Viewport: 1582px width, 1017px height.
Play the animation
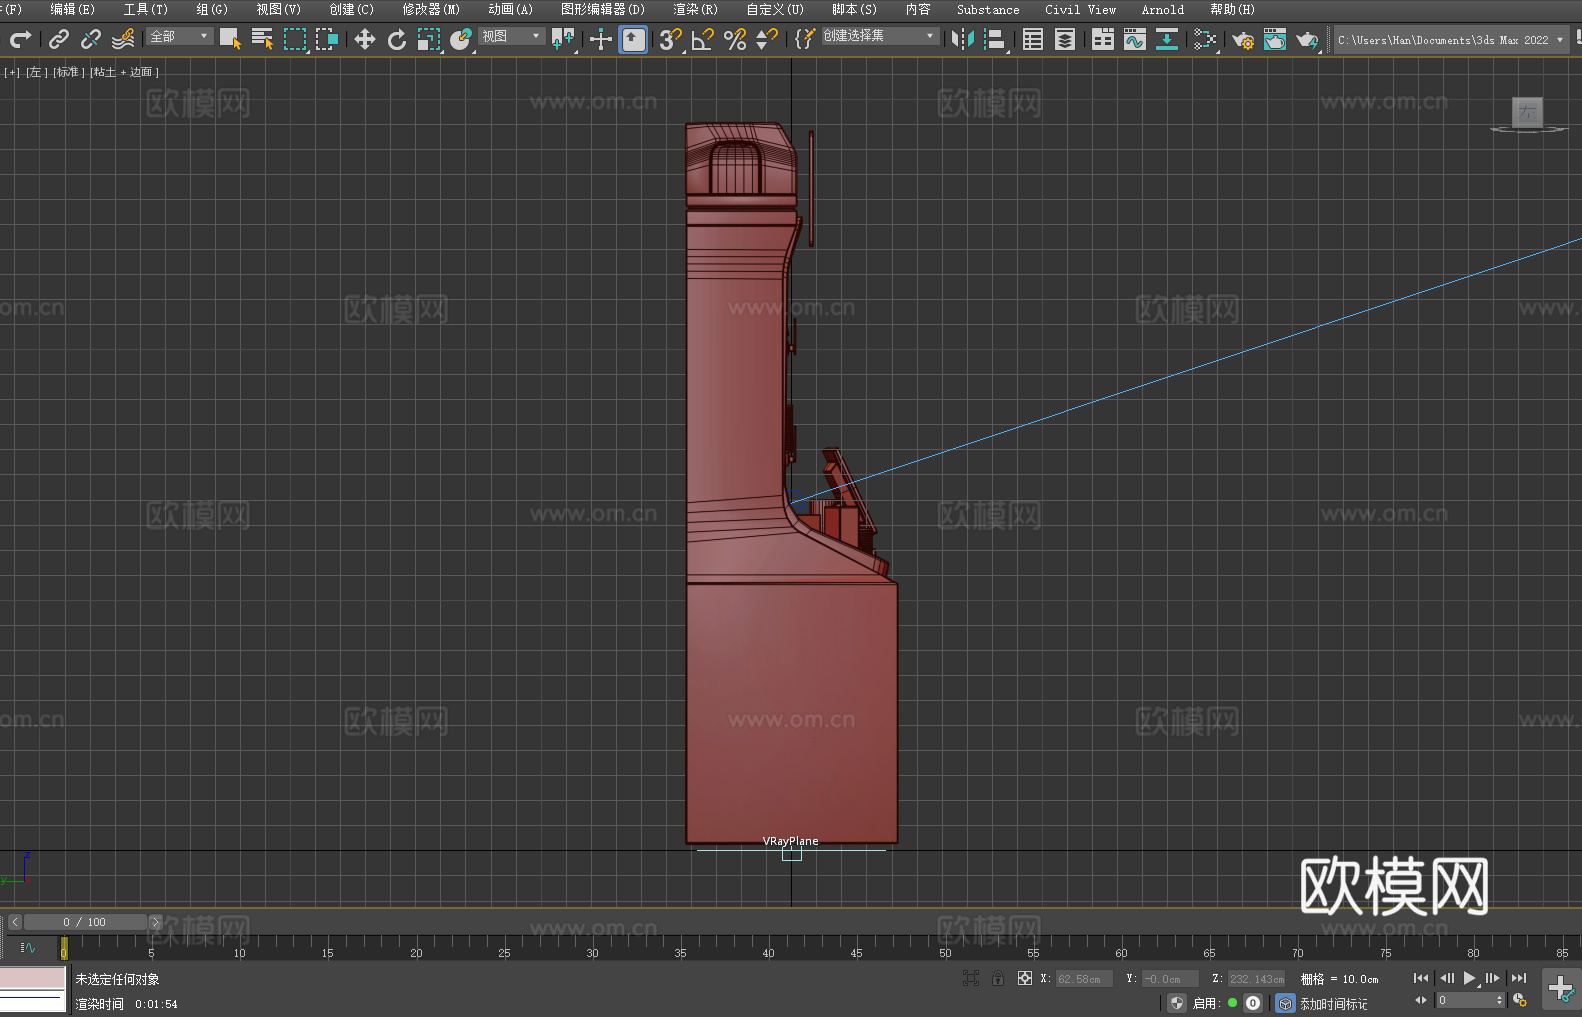tap(1469, 978)
